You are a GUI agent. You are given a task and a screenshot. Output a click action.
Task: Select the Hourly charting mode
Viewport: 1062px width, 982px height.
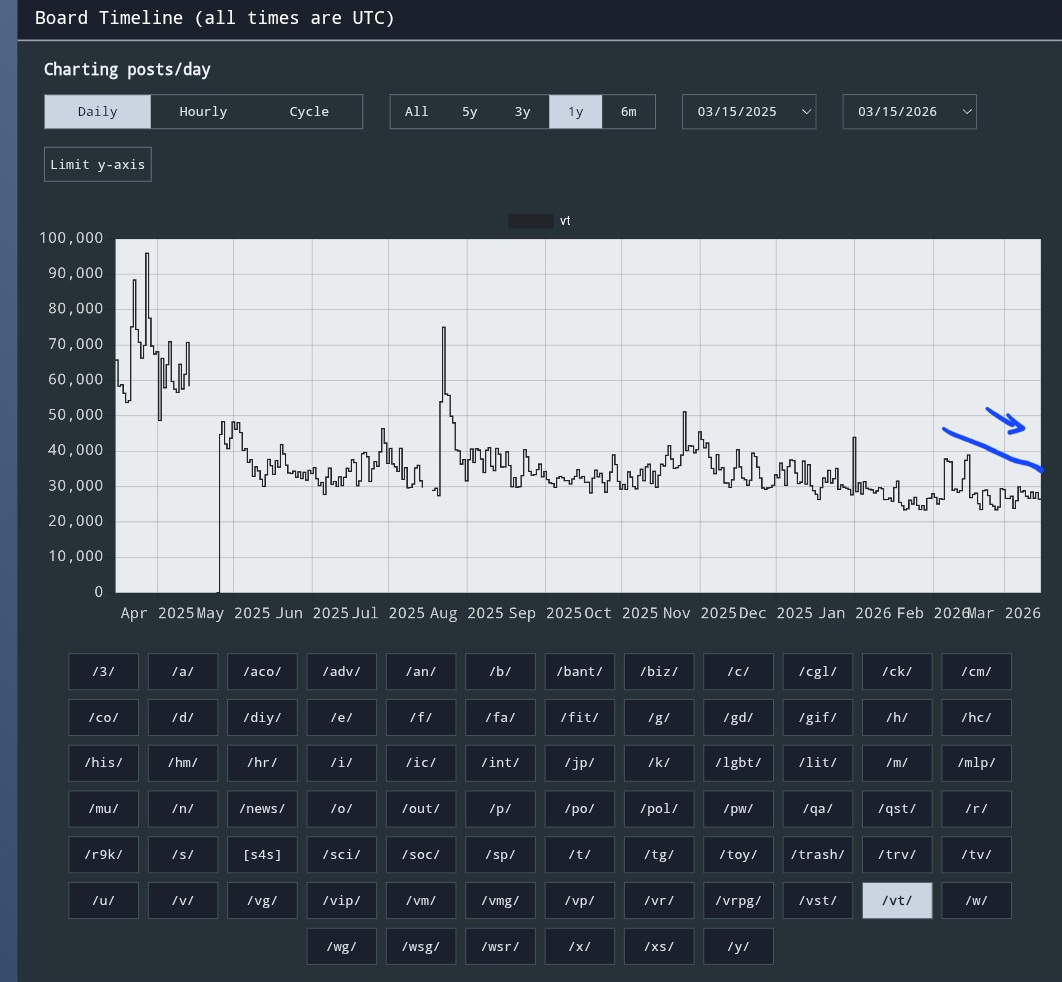click(203, 112)
